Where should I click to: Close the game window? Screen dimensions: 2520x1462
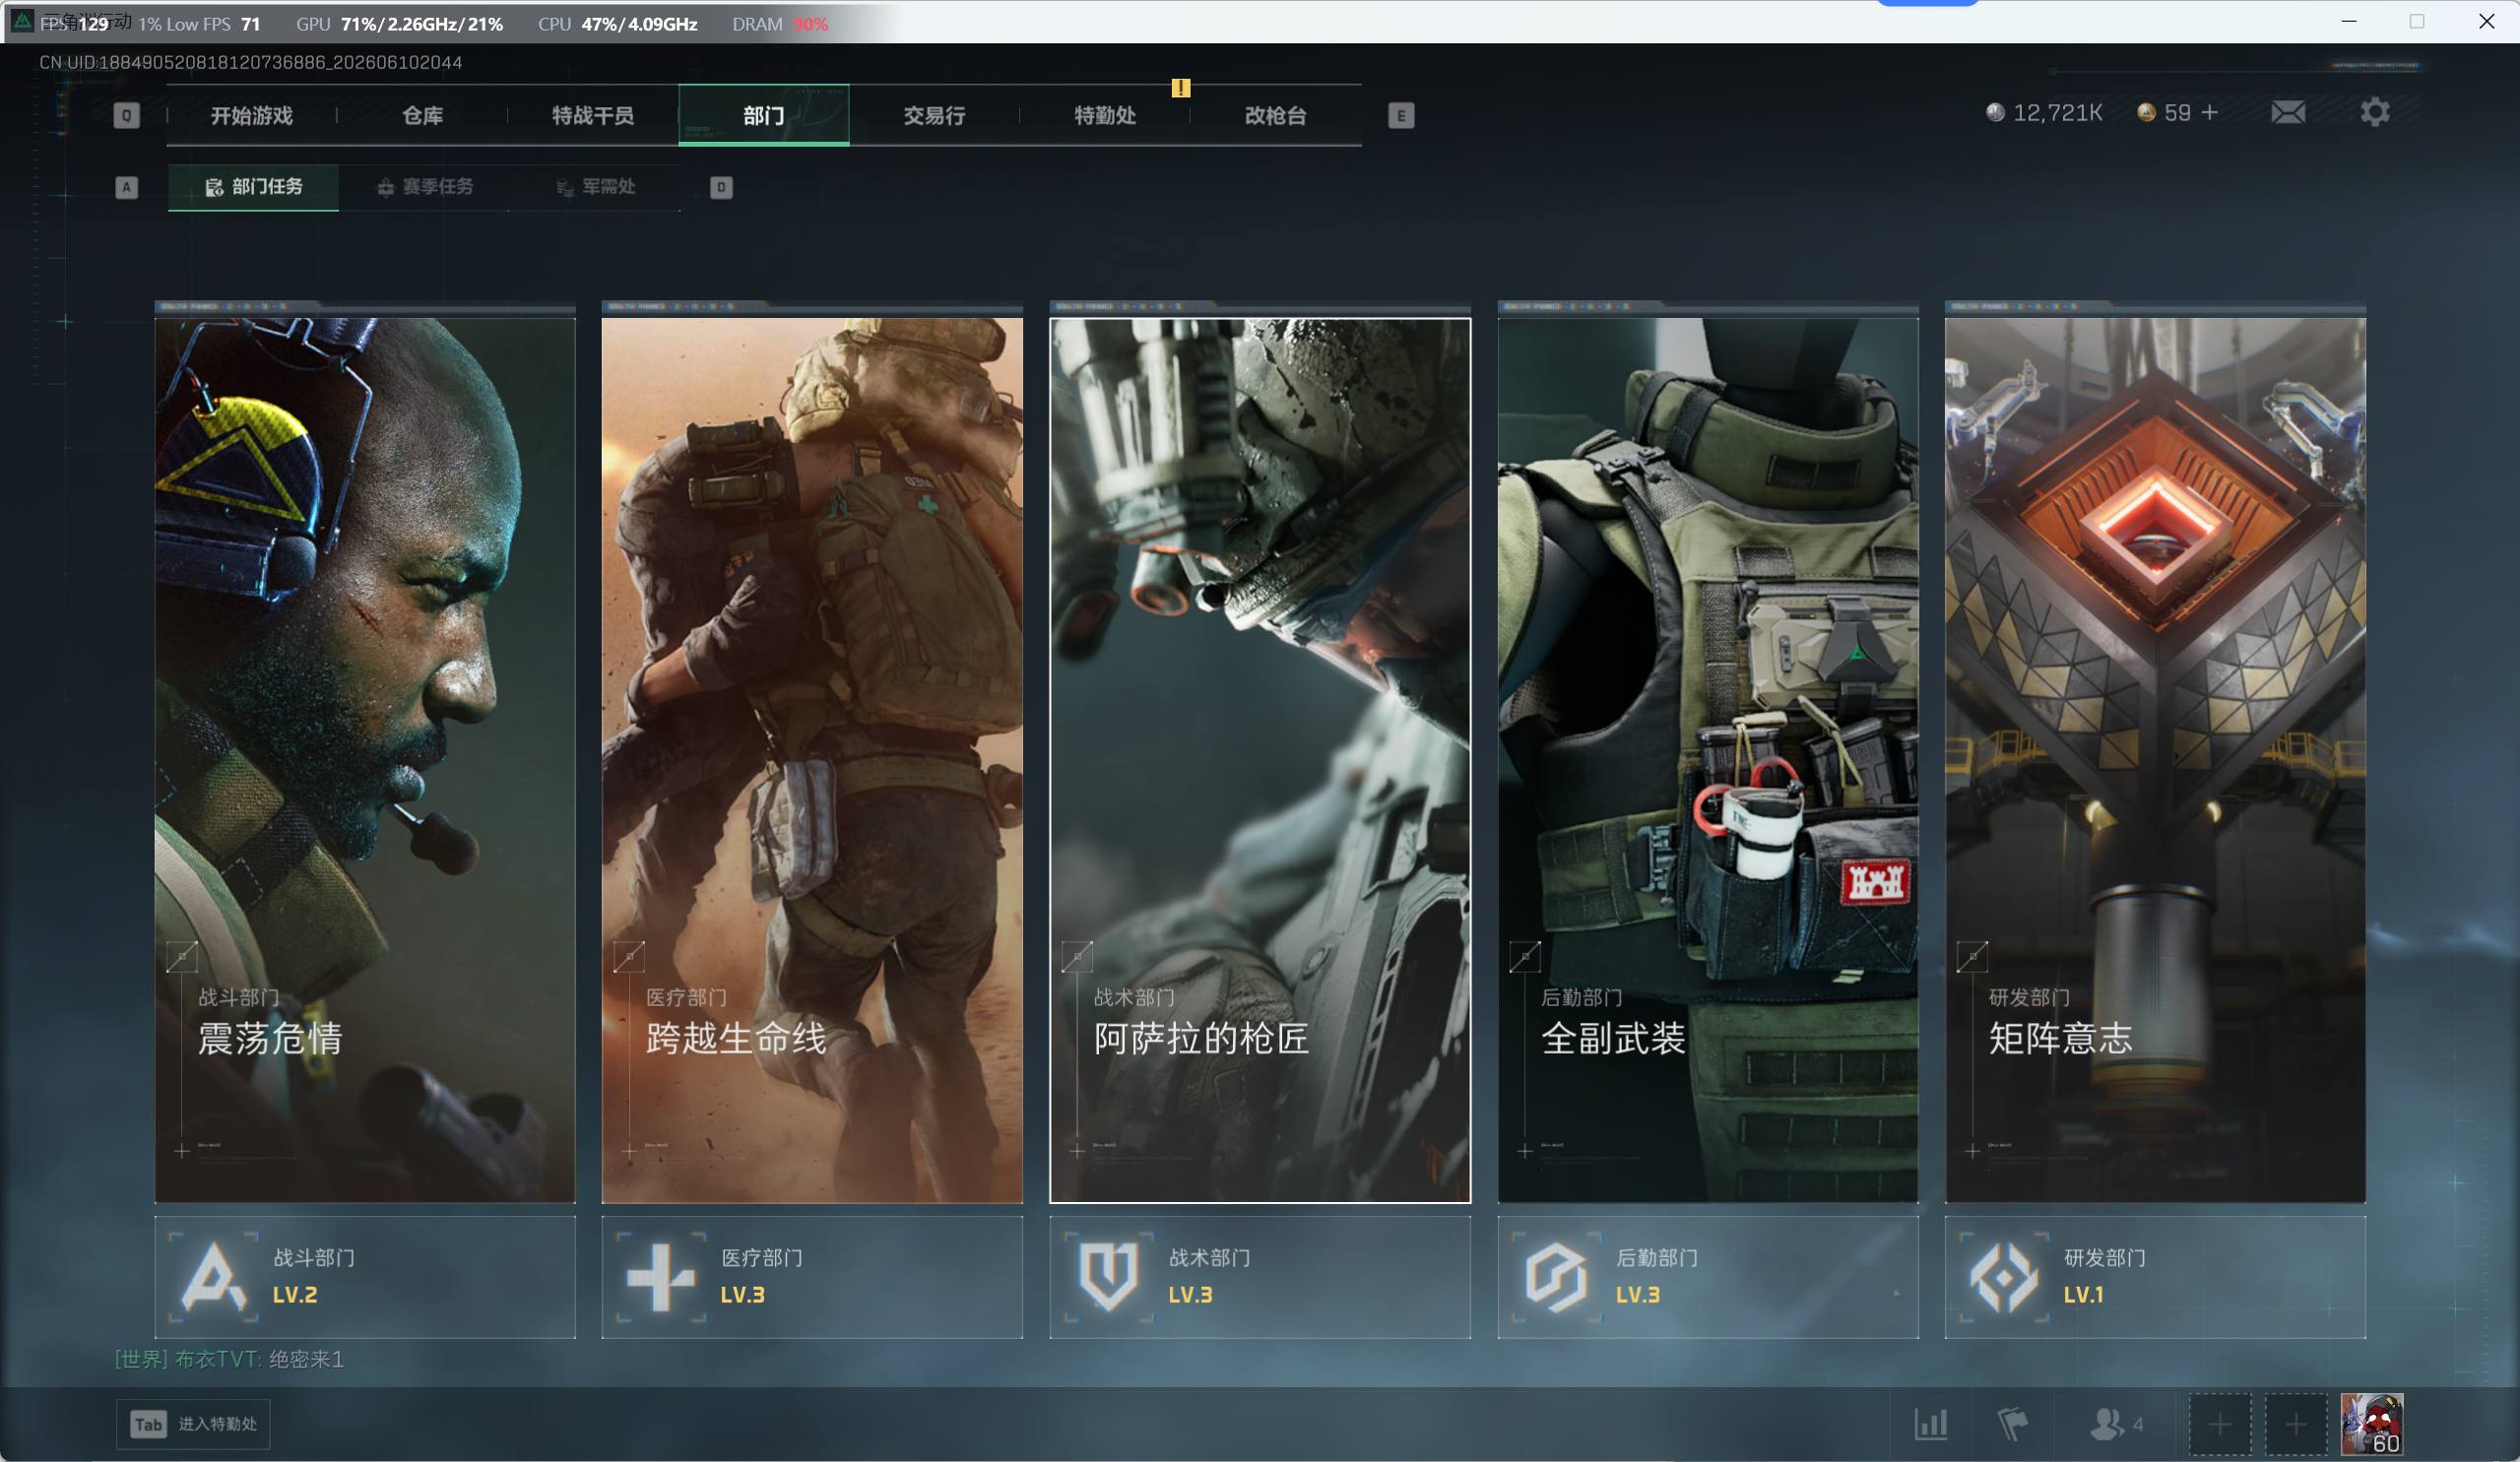[2486, 21]
